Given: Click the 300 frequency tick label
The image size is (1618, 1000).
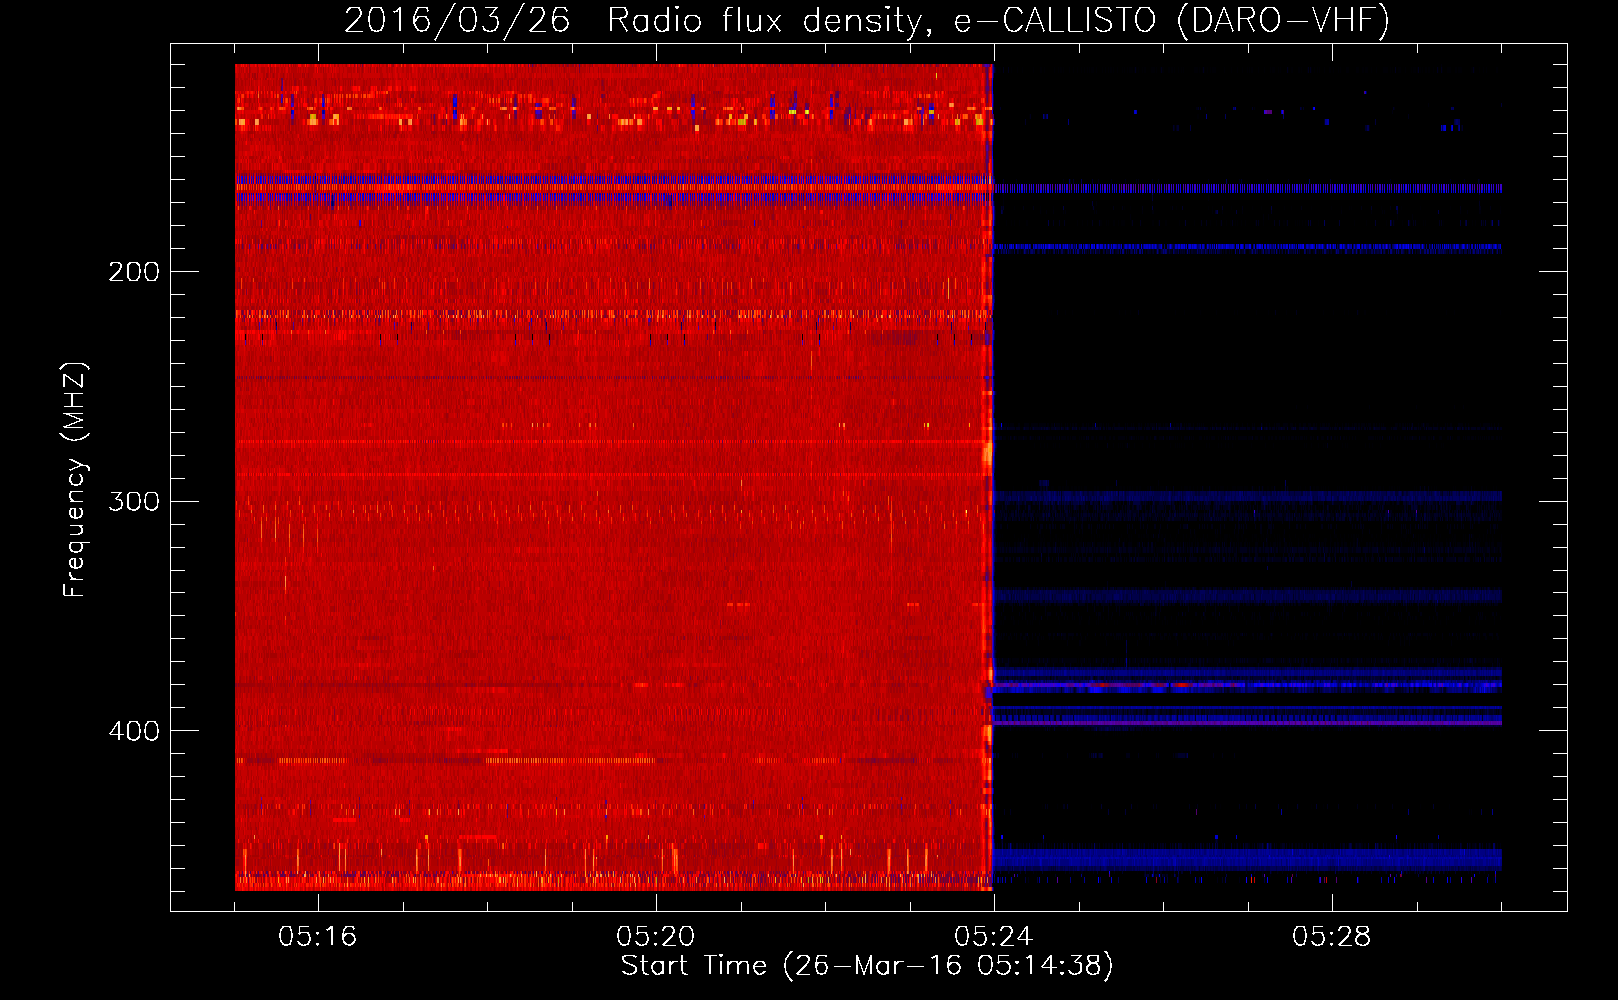Looking at the screenshot, I should (134, 501).
